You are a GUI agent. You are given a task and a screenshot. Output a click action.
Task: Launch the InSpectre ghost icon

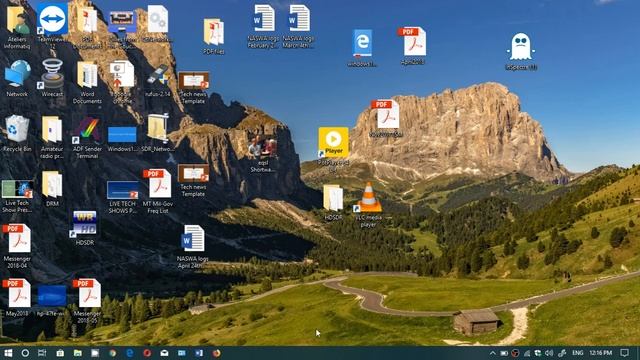click(521, 51)
